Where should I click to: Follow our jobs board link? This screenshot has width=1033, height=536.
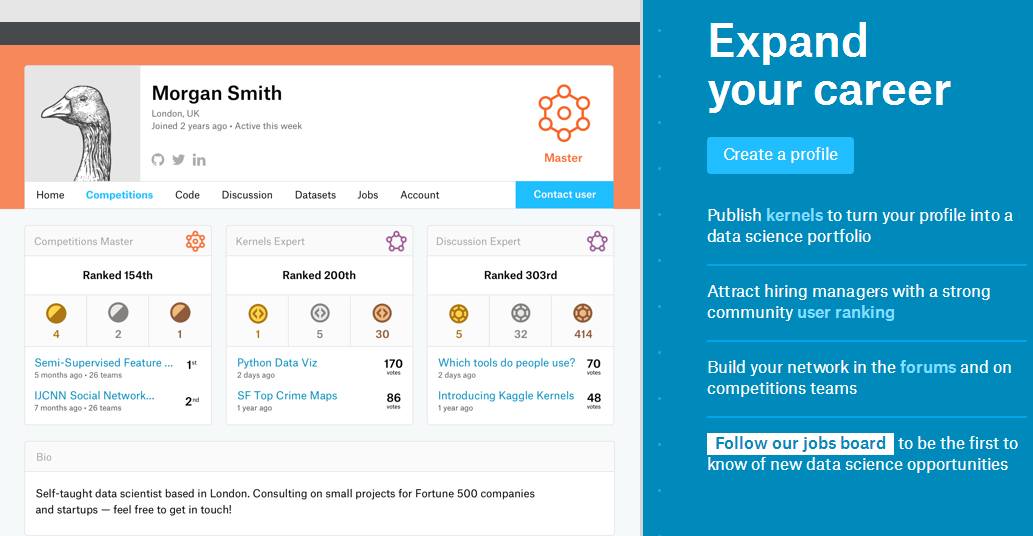(800, 443)
